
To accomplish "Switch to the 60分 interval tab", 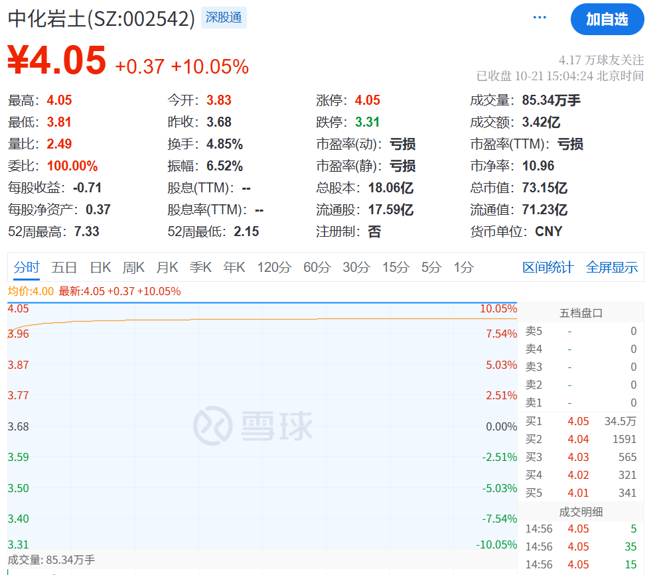I will [316, 267].
